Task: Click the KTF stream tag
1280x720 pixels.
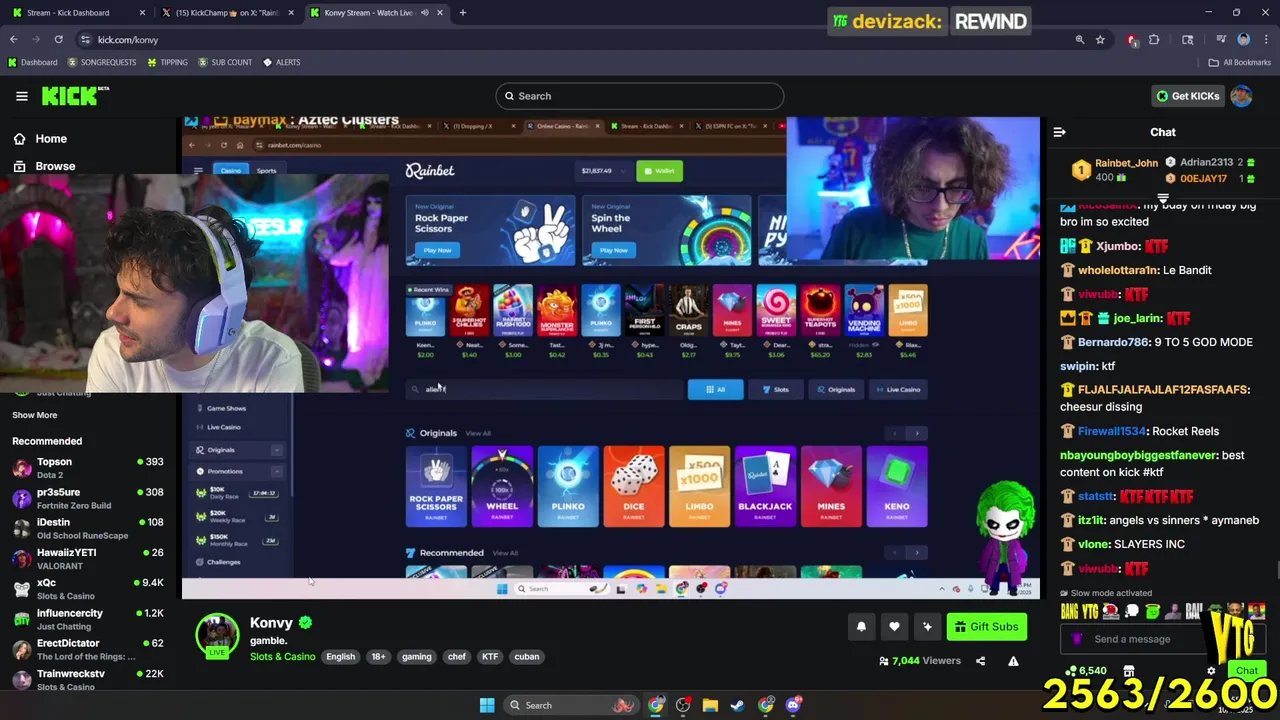Action: (x=490, y=657)
